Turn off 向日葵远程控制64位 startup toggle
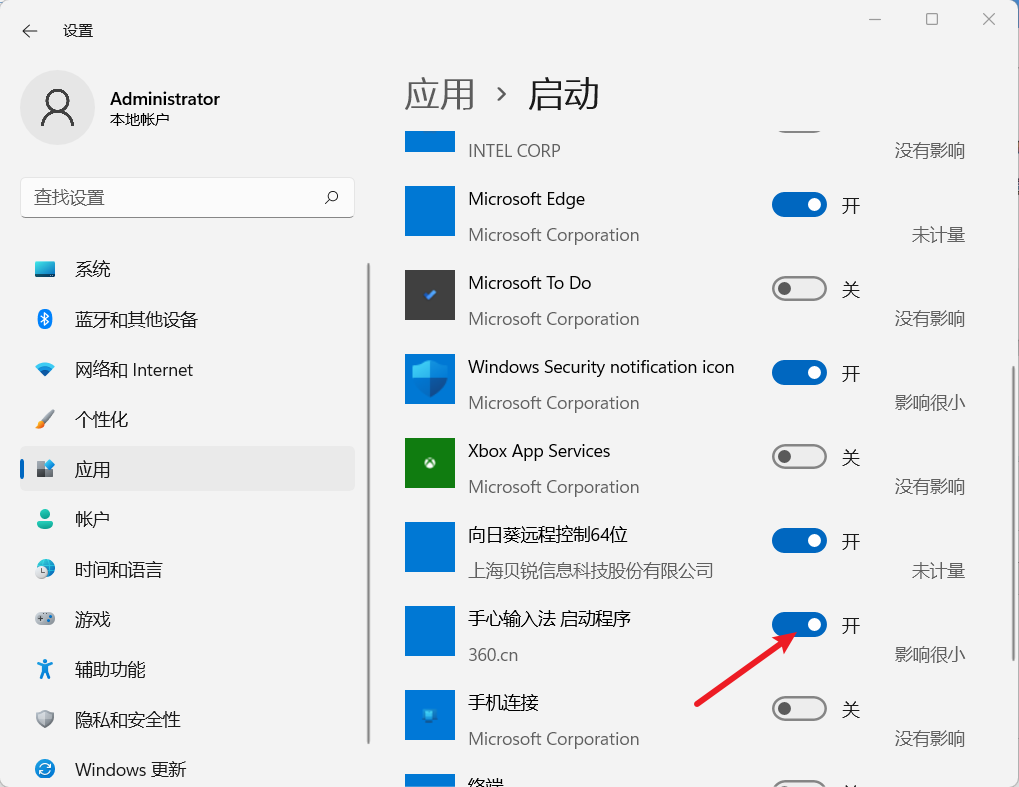This screenshot has height=787, width=1019. (x=799, y=541)
